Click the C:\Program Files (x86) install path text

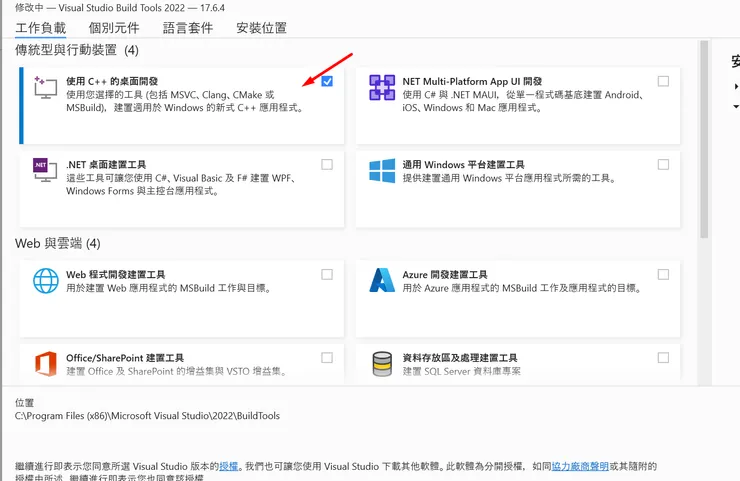pyautogui.click(x=147, y=416)
